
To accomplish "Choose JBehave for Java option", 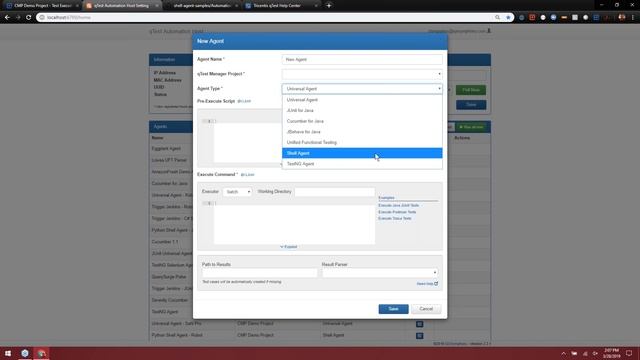I will tap(362, 131).
